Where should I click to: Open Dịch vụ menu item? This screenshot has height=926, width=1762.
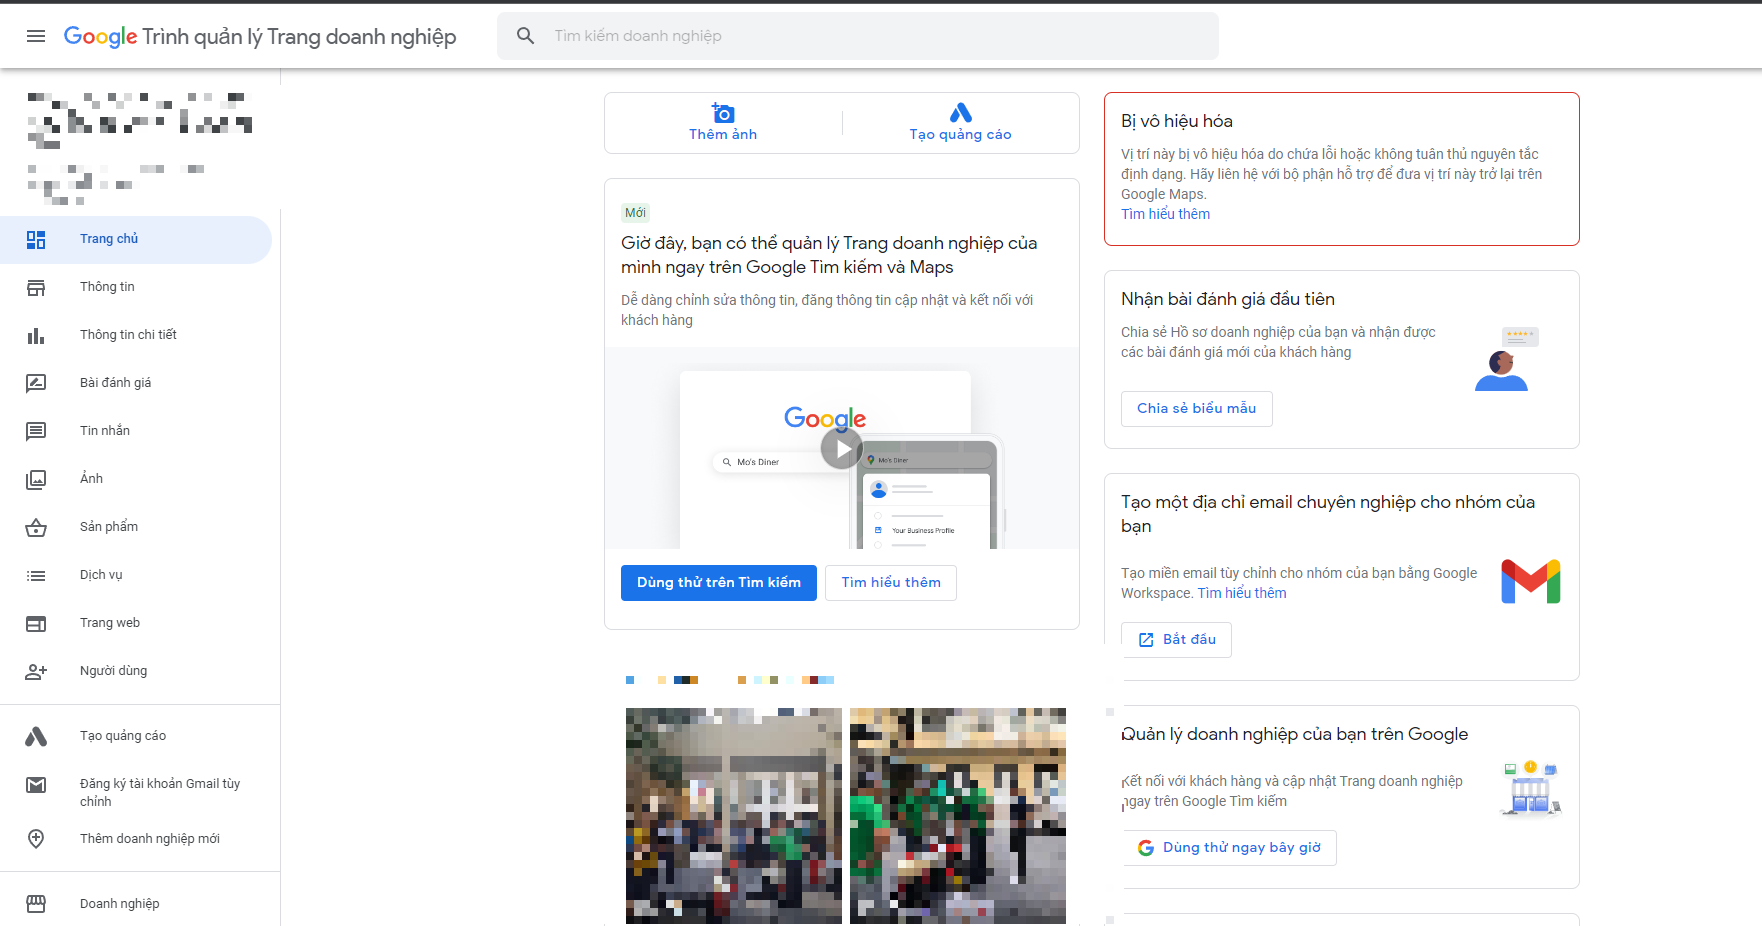coord(136,575)
